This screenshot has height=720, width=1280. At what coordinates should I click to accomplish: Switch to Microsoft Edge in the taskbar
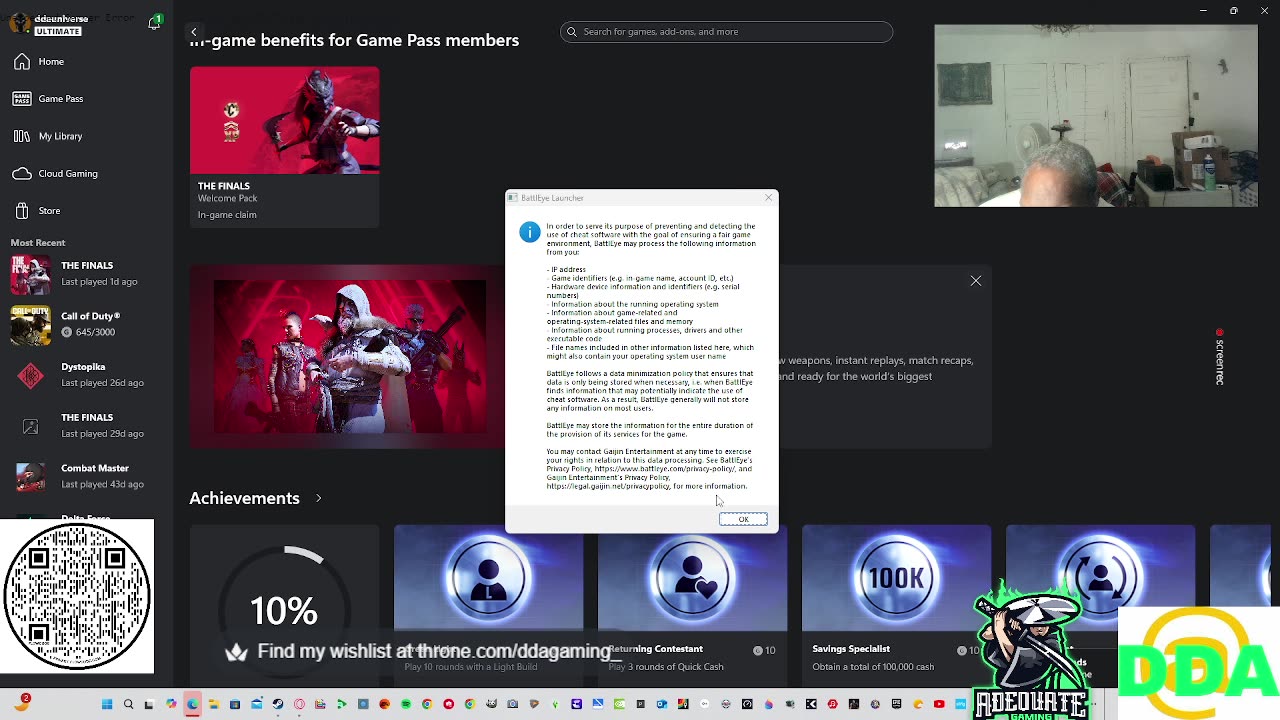(x=192, y=705)
